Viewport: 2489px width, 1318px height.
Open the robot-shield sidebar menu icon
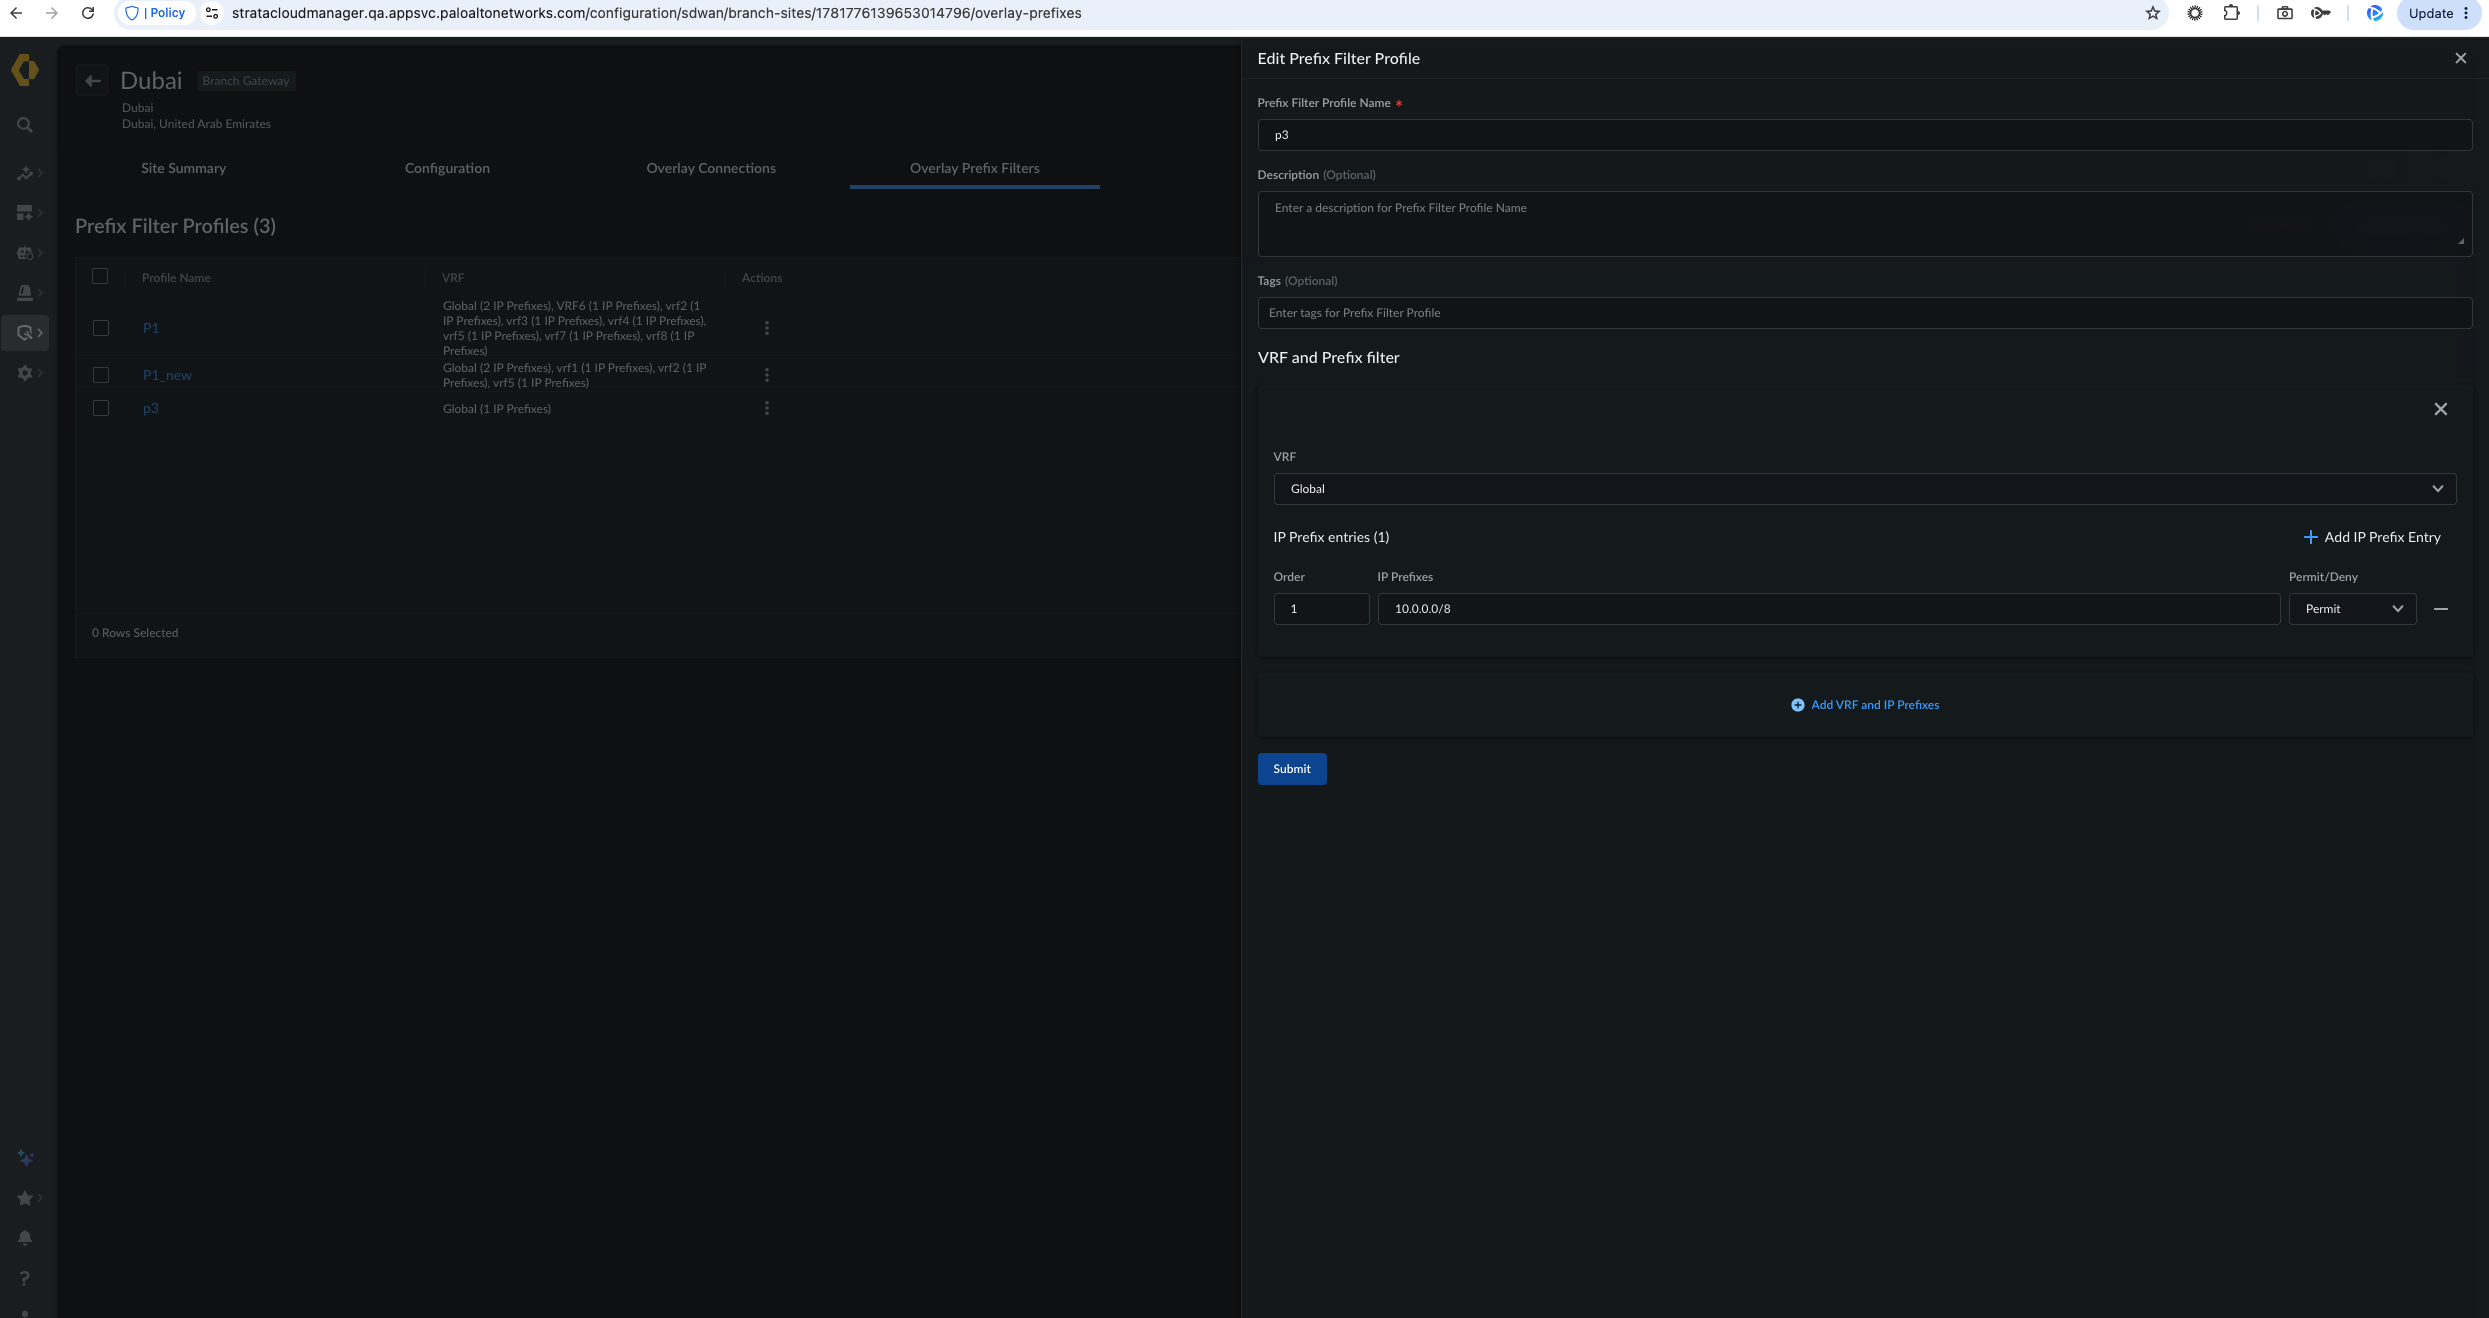25,253
